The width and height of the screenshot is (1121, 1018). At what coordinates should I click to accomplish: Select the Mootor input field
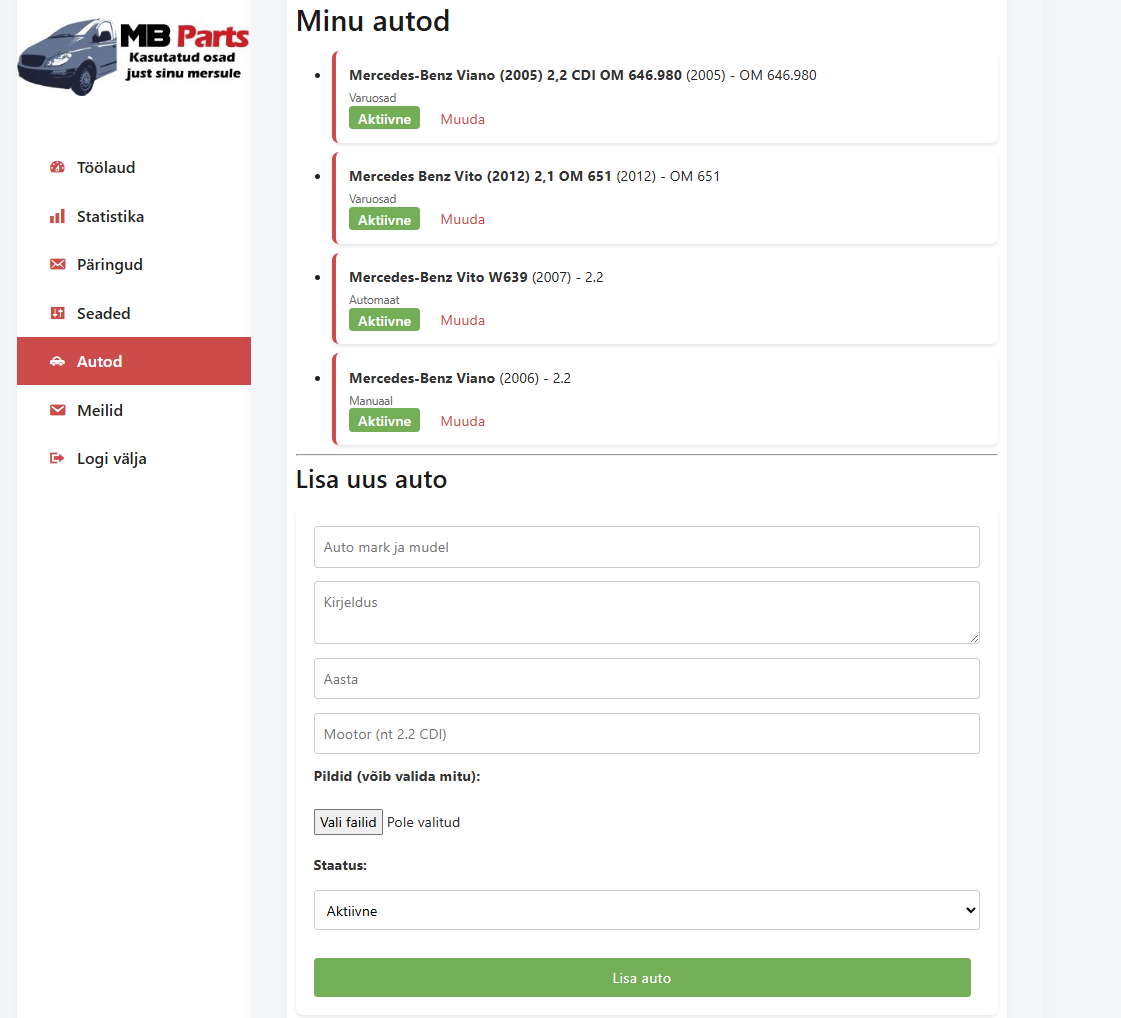[x=646, y=733]
